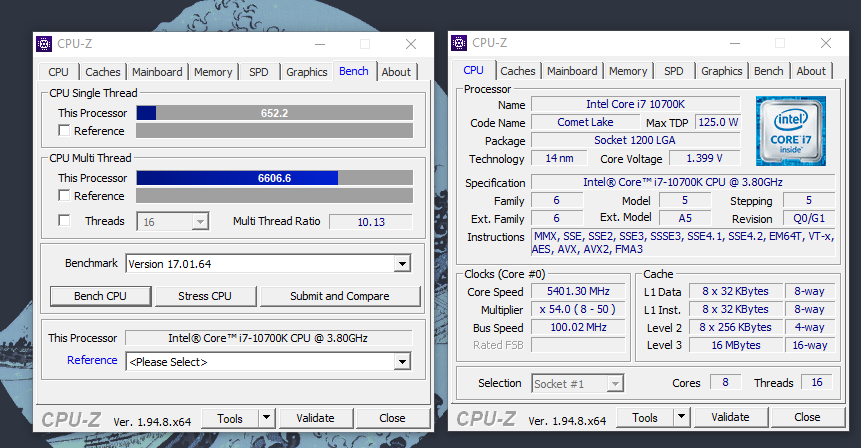Tick the Threads checkbox
This screenshot has height=448, width=861.
64,221
